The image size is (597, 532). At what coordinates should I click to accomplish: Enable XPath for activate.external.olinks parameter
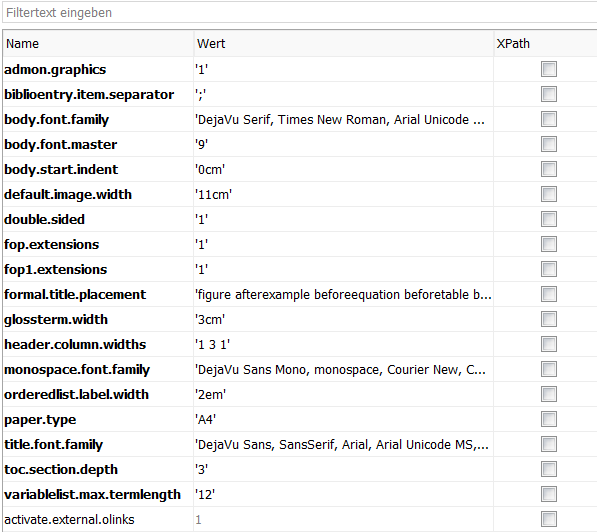549,519
